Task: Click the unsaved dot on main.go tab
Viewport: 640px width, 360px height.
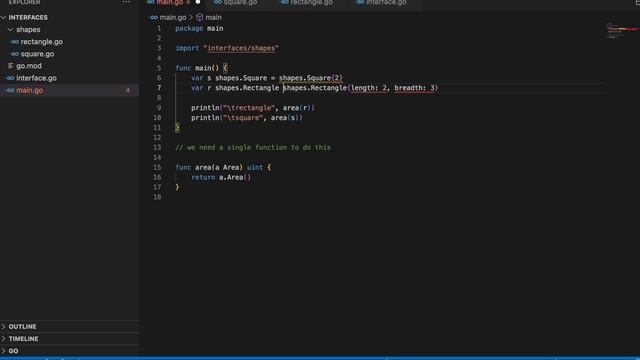Action: coord(198,2)
